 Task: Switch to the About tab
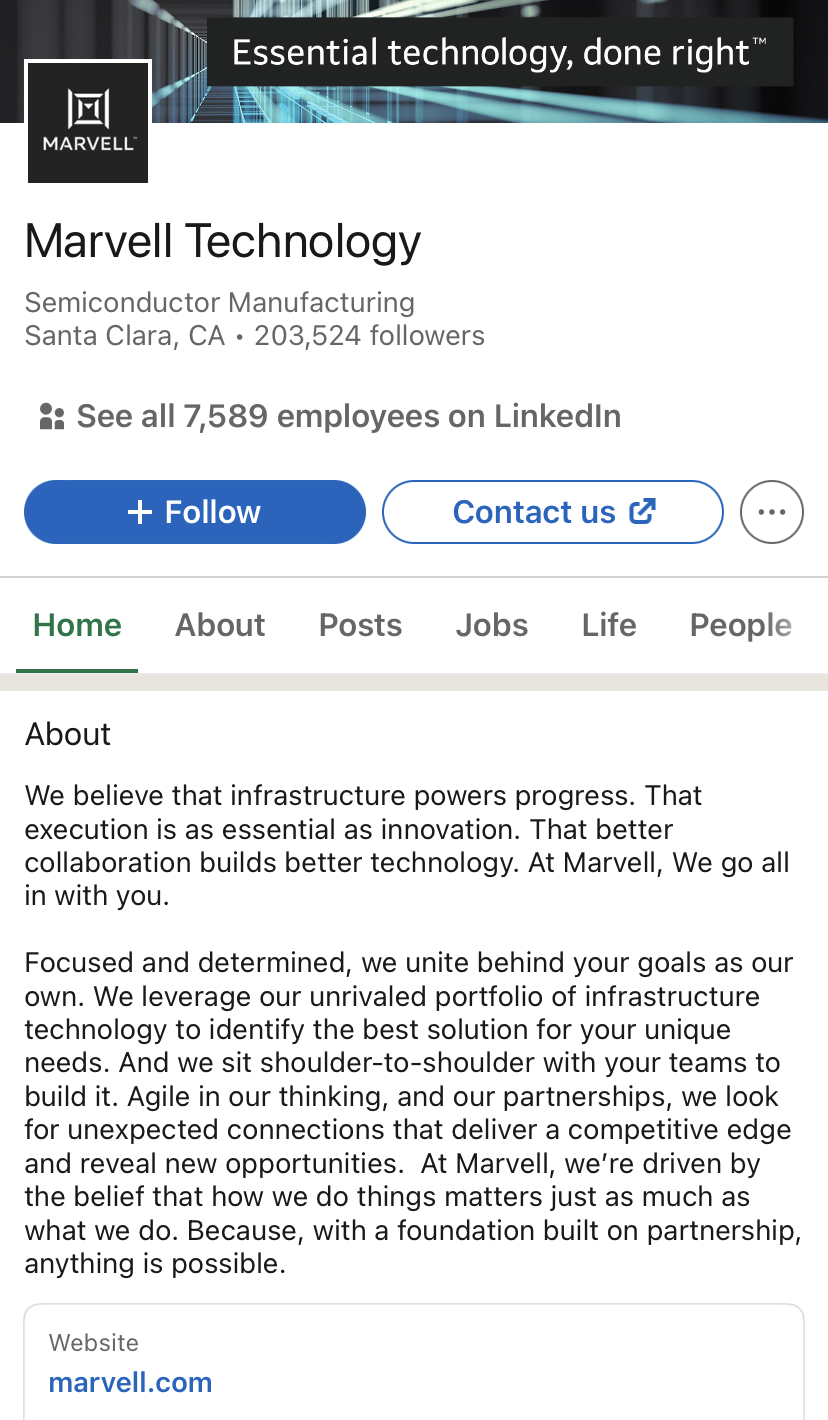click(x=220, y=625)
